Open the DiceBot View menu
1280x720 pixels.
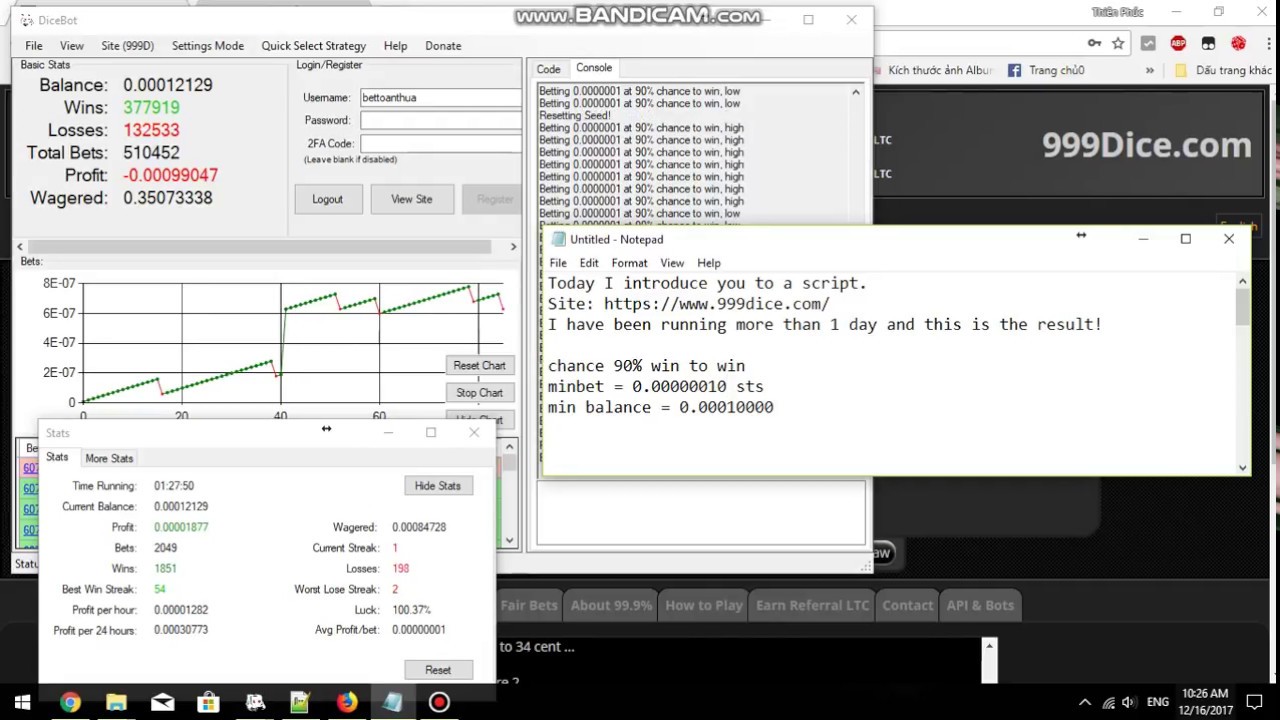(x=72, y=46)
